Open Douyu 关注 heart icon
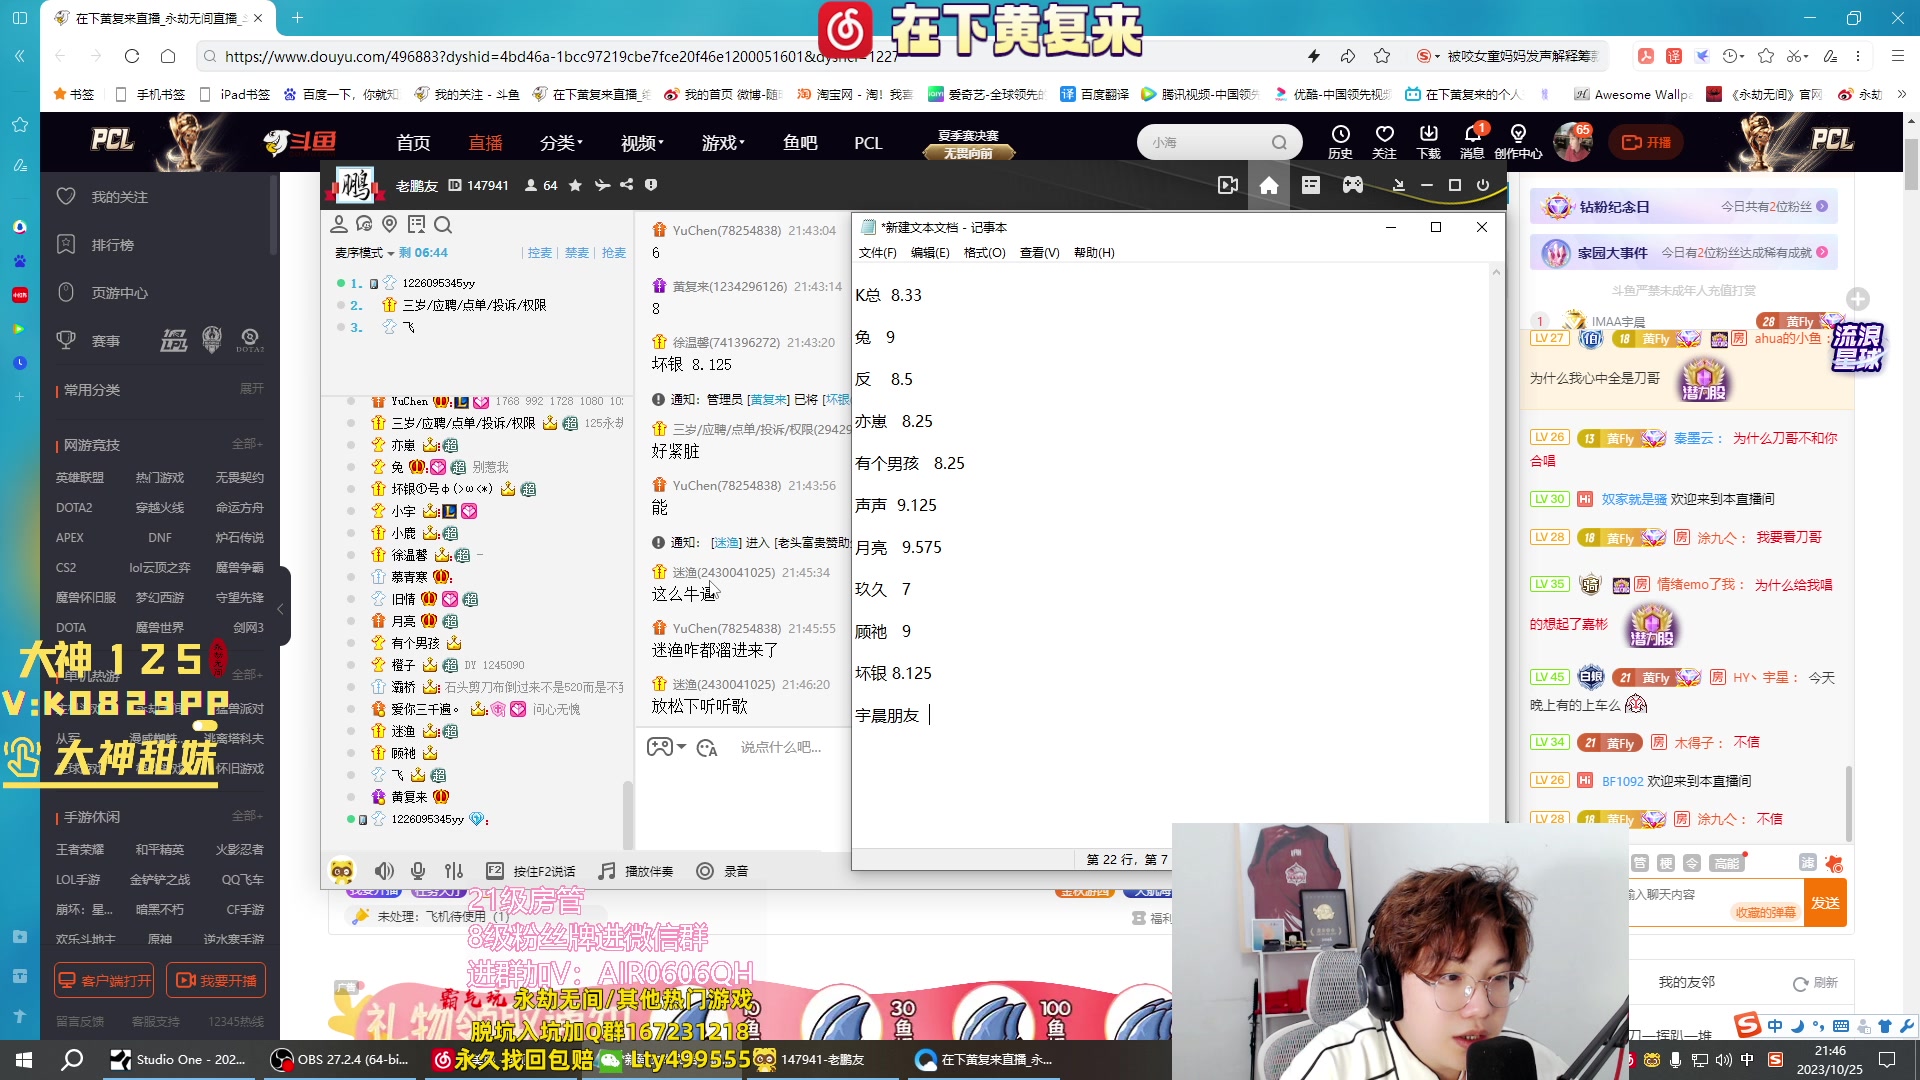This screenshot has width=1920, height=1080. click(x=1384, y=141)
